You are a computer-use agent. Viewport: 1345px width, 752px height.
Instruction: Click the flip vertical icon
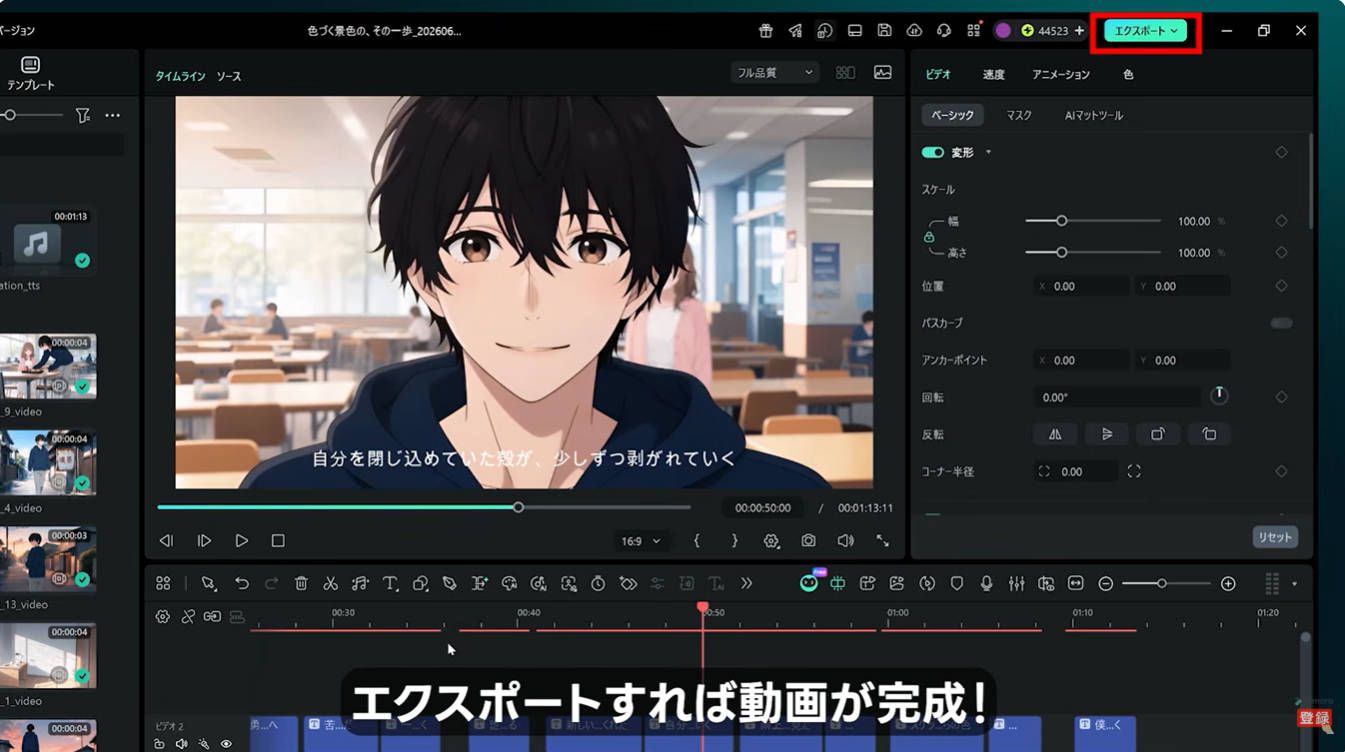click(x=1106, y=434)
